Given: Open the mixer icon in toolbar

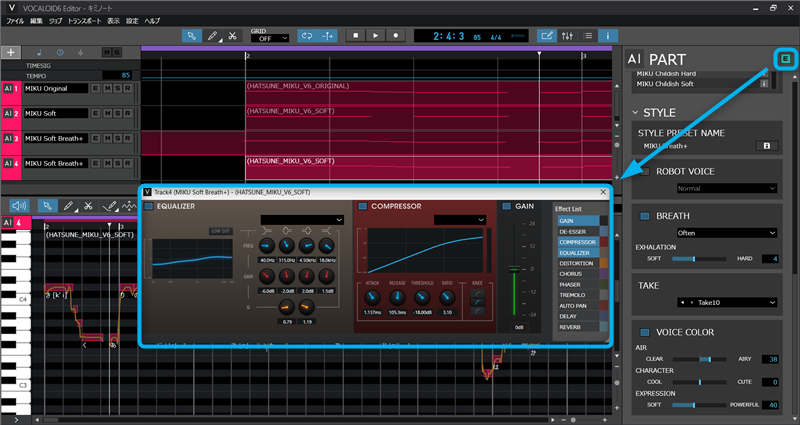Looking at the screenshot, I should coord(567,36).
